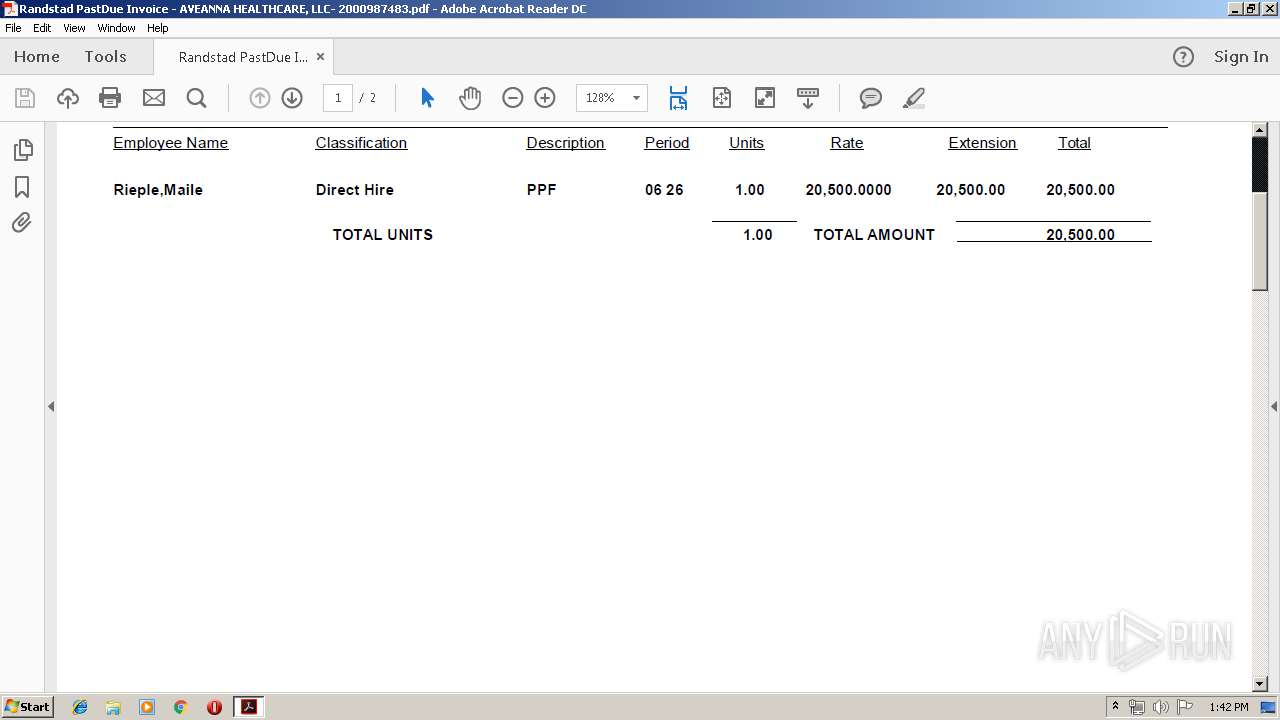Switch to the Home tab
The image size is (1280, 720).
click(x=37, y=57)
